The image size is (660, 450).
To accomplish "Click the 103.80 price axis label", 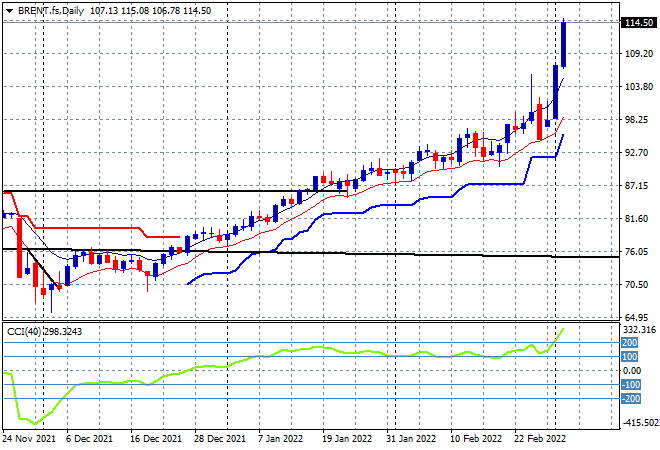I will click(639, 87).
